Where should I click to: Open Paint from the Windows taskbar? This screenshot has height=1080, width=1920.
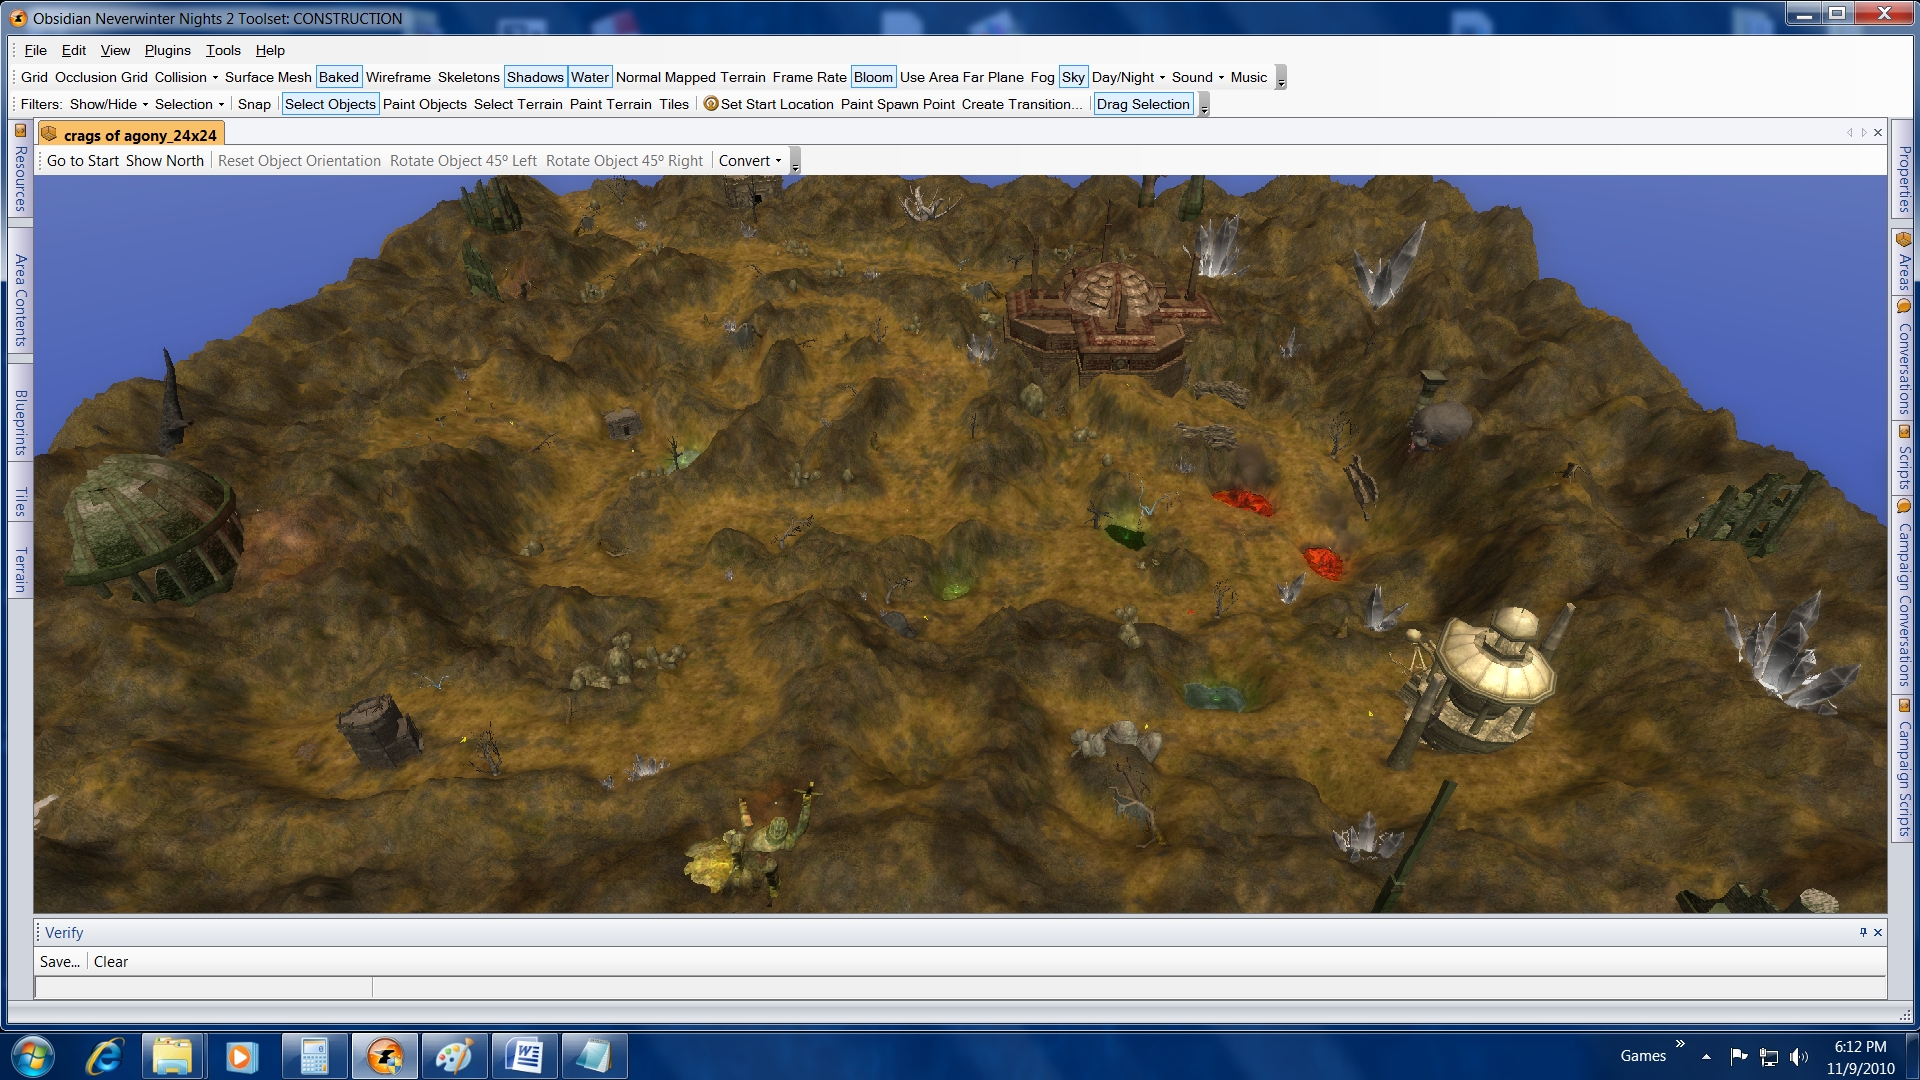coord(453,1056)
